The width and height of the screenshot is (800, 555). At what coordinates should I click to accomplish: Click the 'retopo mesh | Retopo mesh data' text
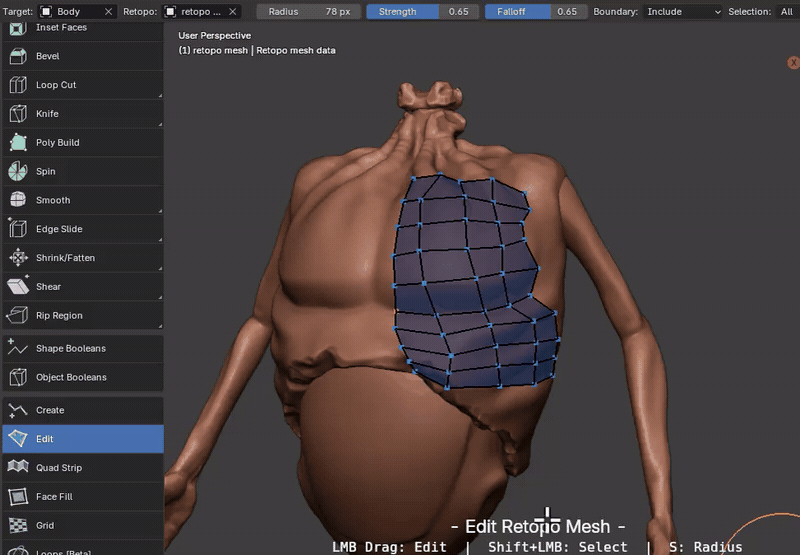pos(257,50)
